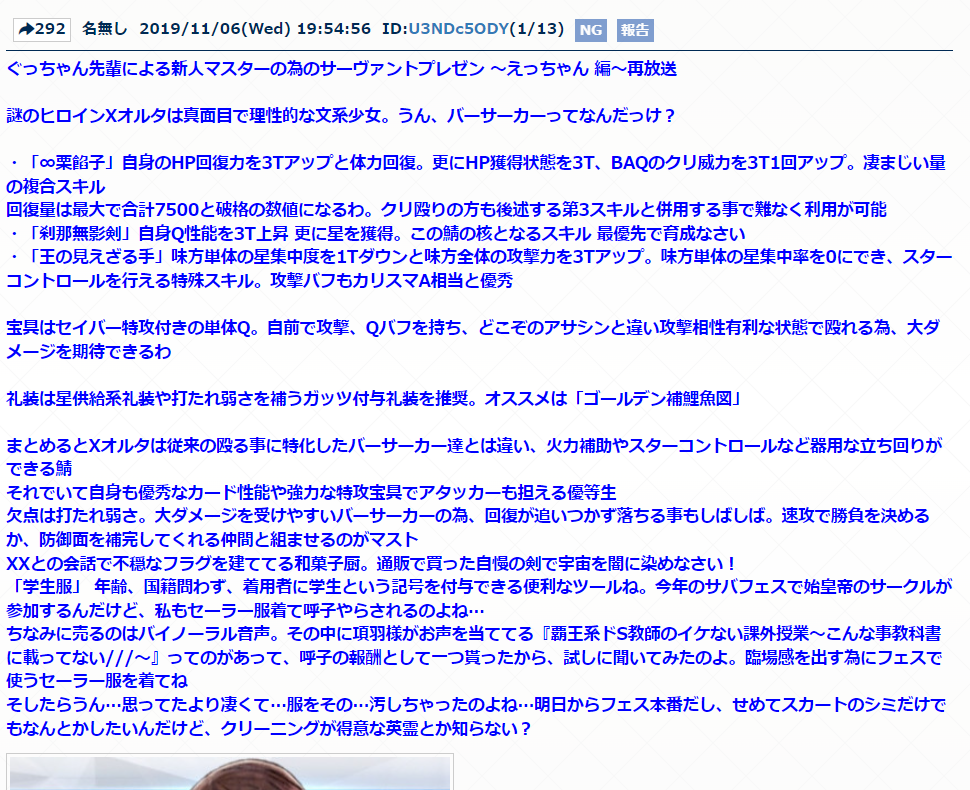Open the attached image thumbnail below the post
This screenshot has width=970, height=790.
click(230, 771)
